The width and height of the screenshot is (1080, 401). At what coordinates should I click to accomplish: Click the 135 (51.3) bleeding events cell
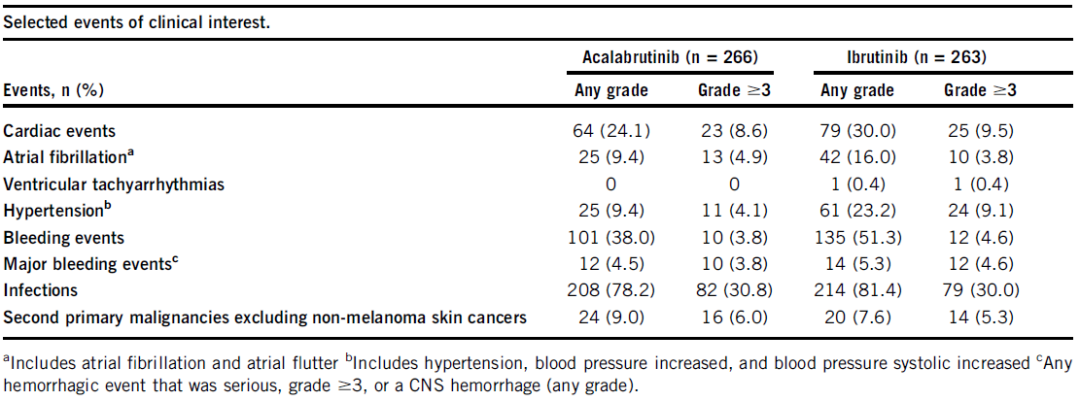(x=856, y=238)
